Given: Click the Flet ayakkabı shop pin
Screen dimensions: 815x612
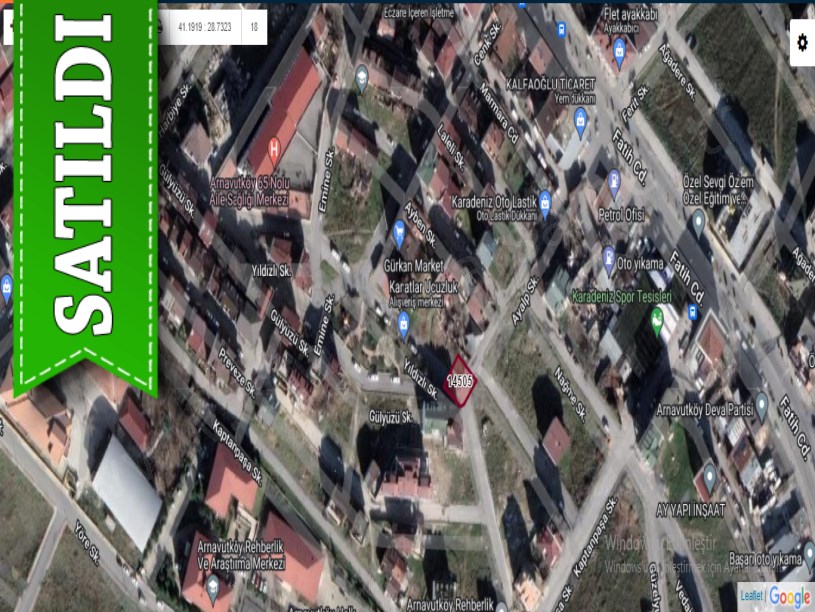Looking at the screenshot, I should click(x=619, y=50).
